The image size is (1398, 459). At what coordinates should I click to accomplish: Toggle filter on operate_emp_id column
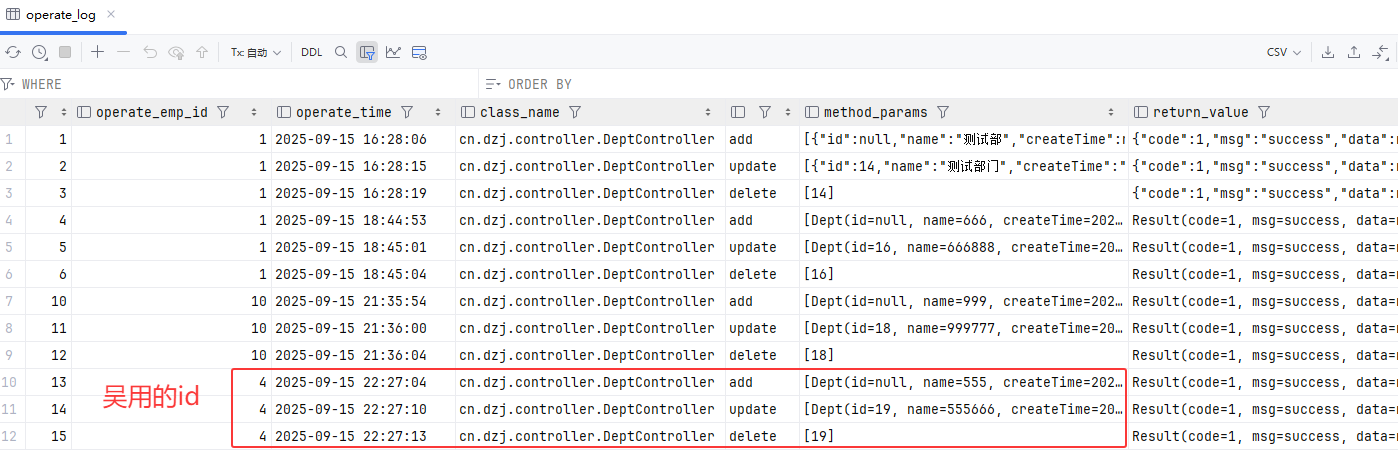point(223,112)
